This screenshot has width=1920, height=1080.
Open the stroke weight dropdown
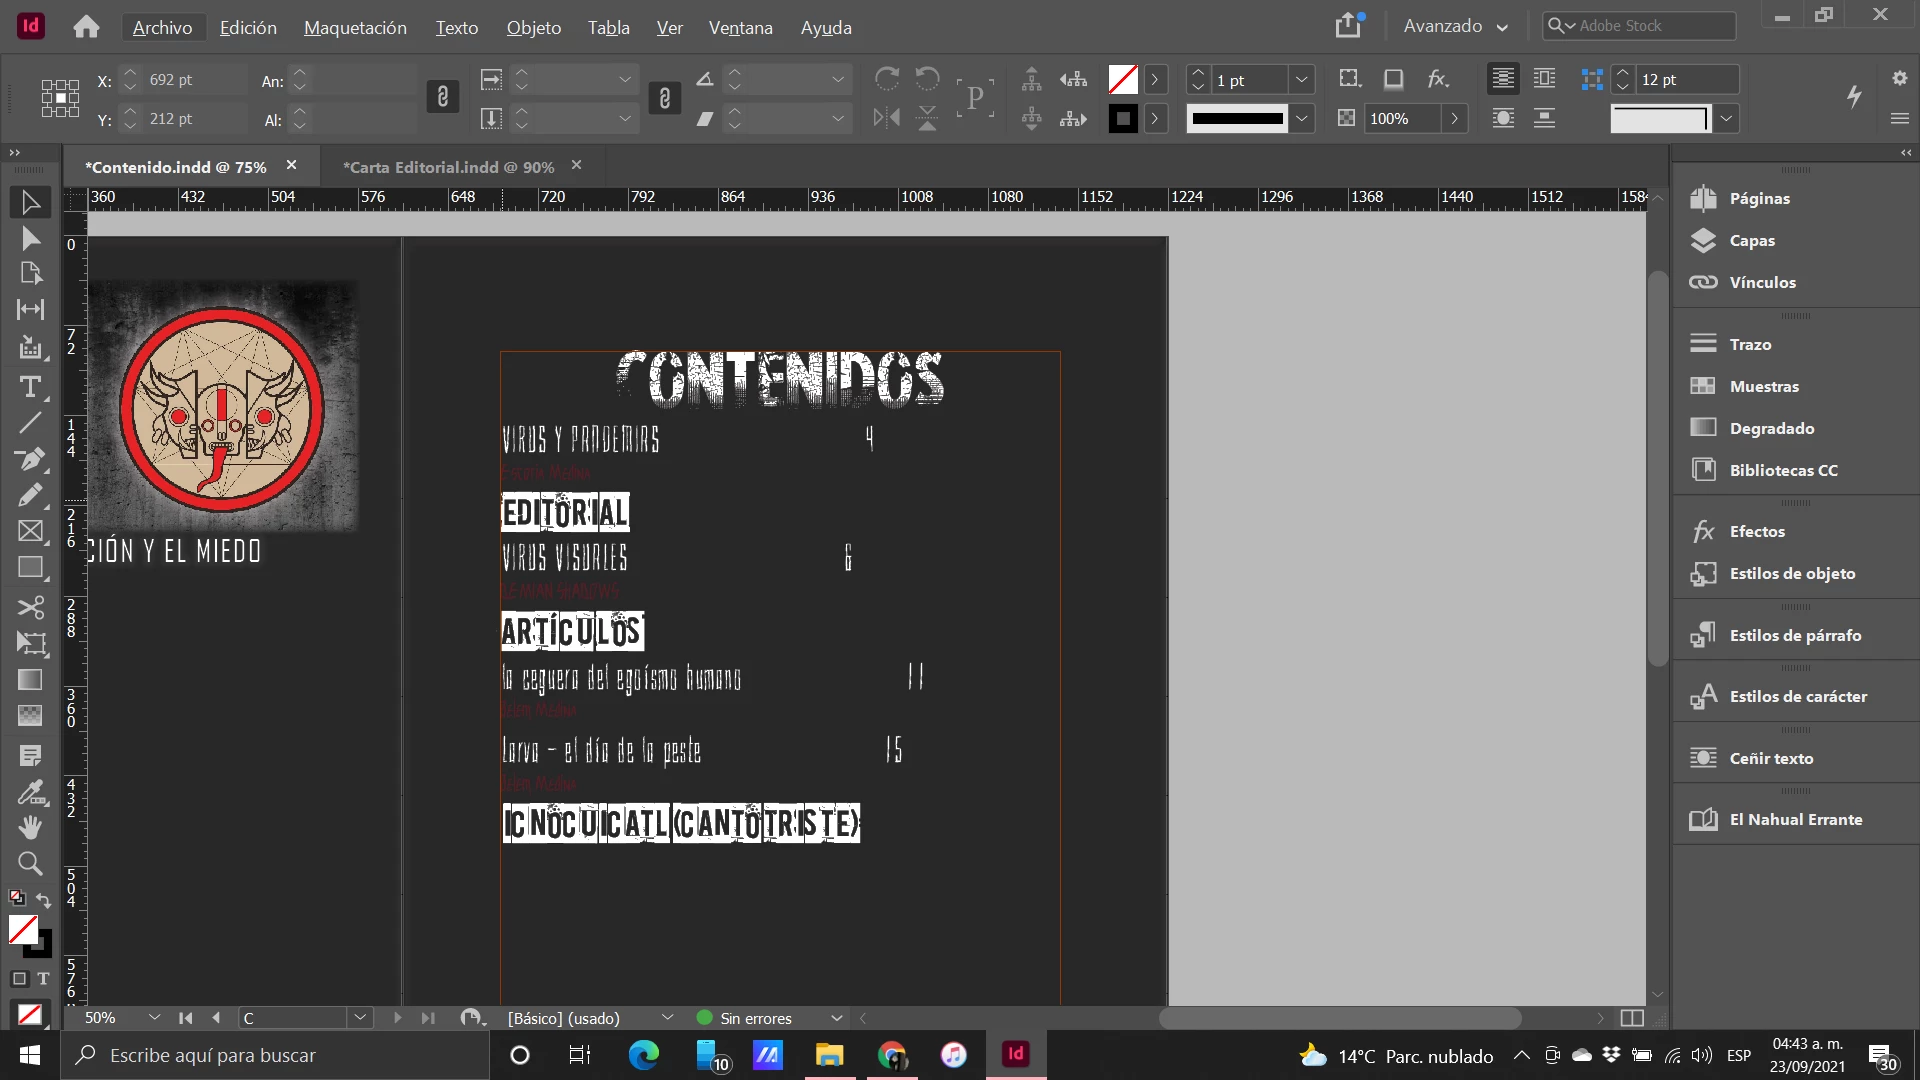(x=1301, y=80)
